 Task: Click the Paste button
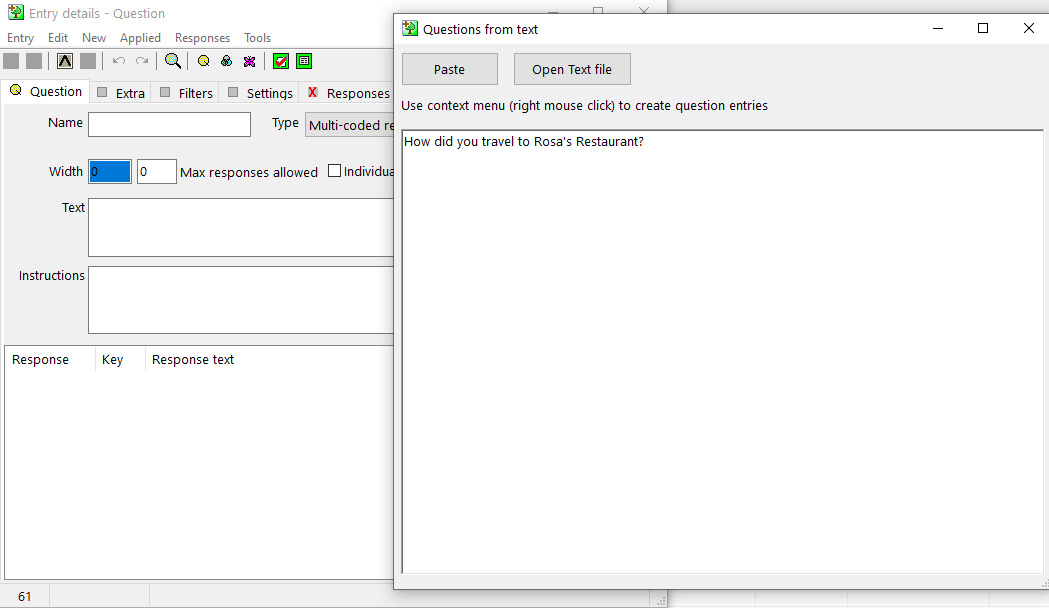pyautogui.click(x=449, y=69)
